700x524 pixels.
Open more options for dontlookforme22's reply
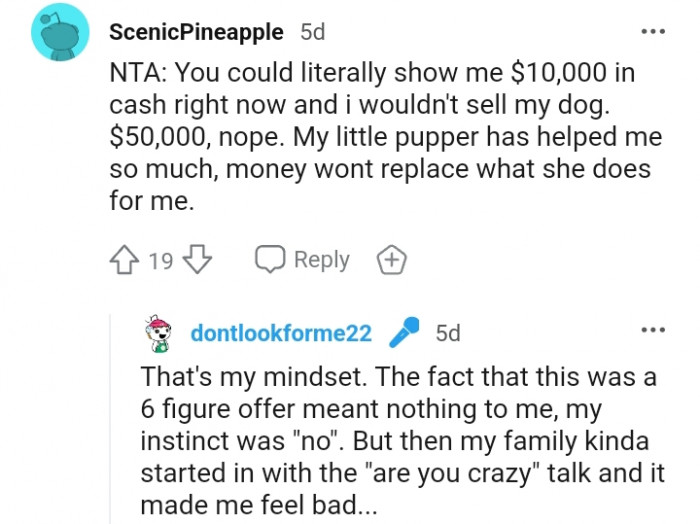coord(652,330)
